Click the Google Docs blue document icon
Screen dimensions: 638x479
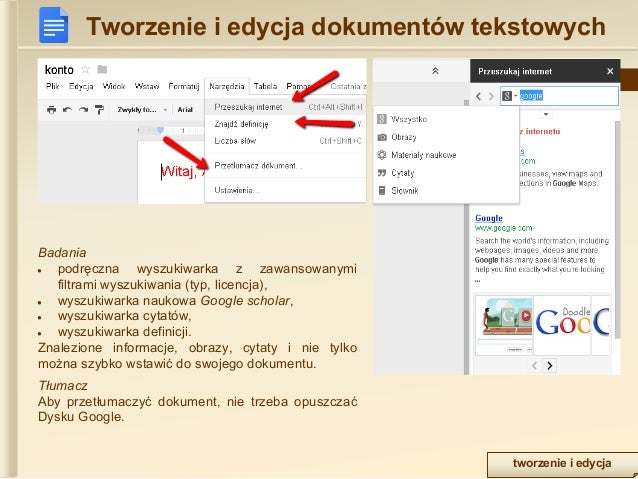click(54, 25)
